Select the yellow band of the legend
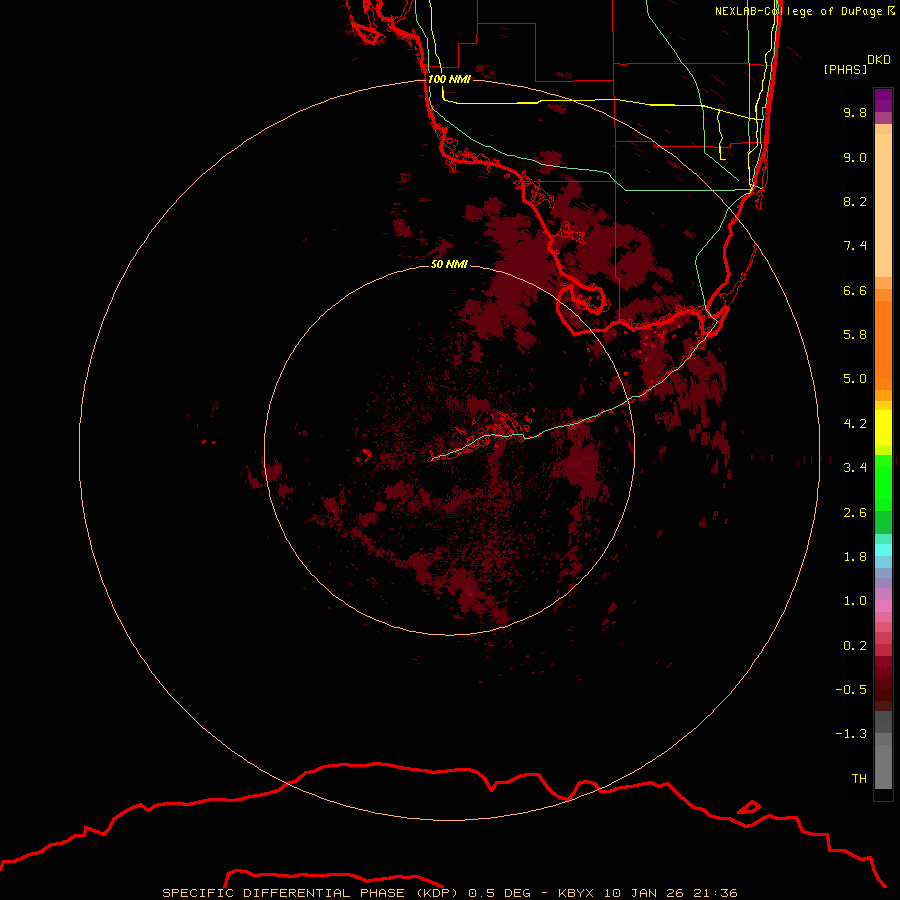 pyautogui.click(x=883, y=428)
